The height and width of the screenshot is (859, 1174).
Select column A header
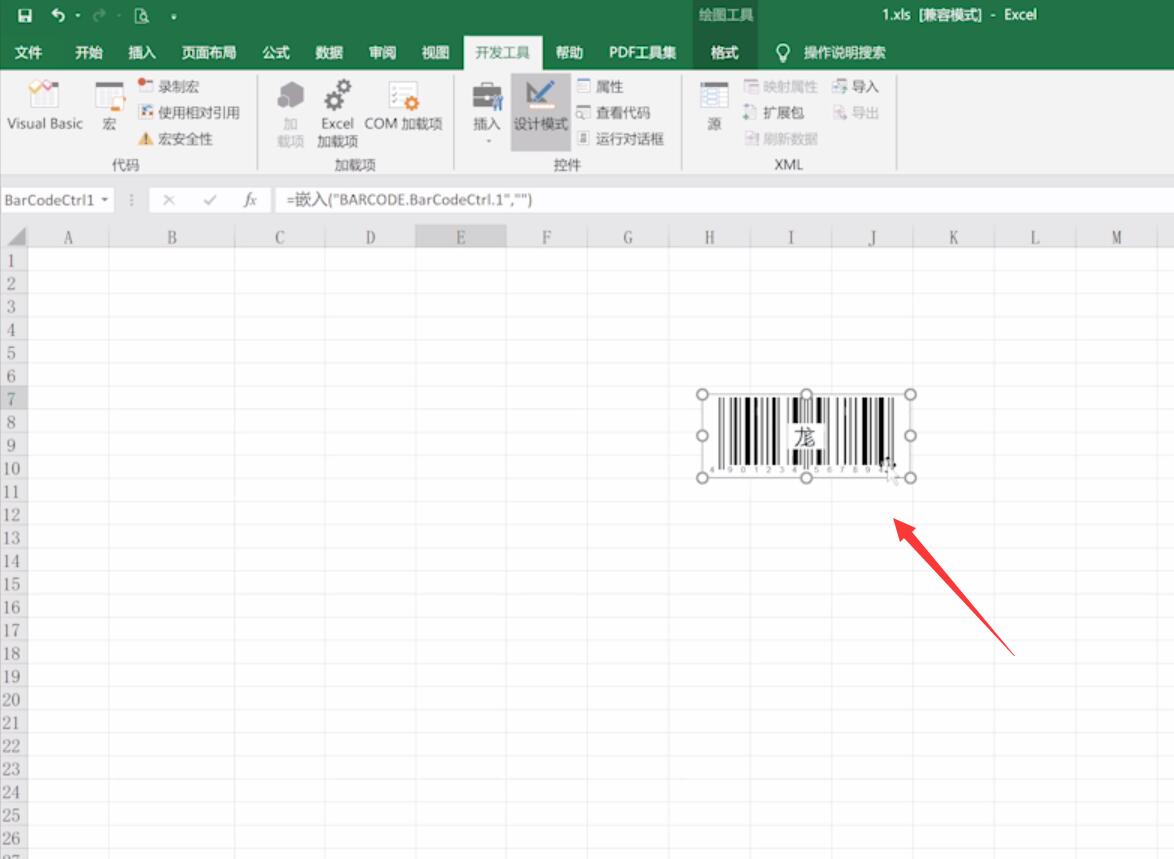(x=68, y=237)
